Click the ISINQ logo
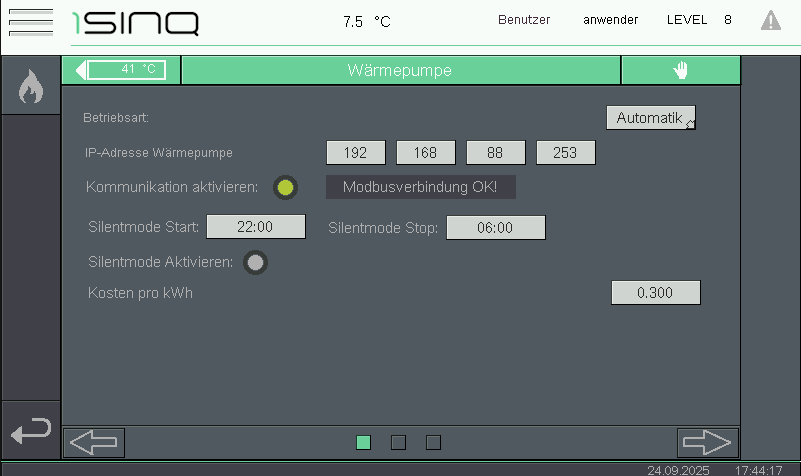This screenshot has width=801, height=476. 135,22
